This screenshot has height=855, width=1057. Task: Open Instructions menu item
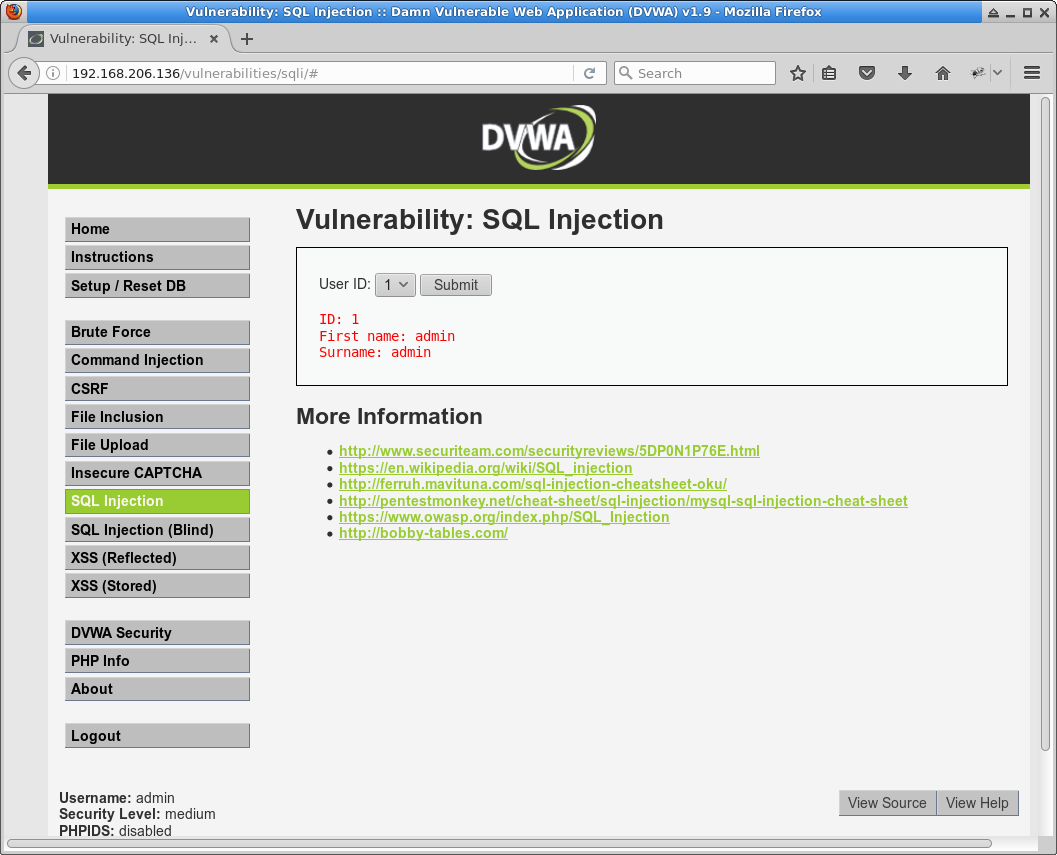(x=157, y=258)
